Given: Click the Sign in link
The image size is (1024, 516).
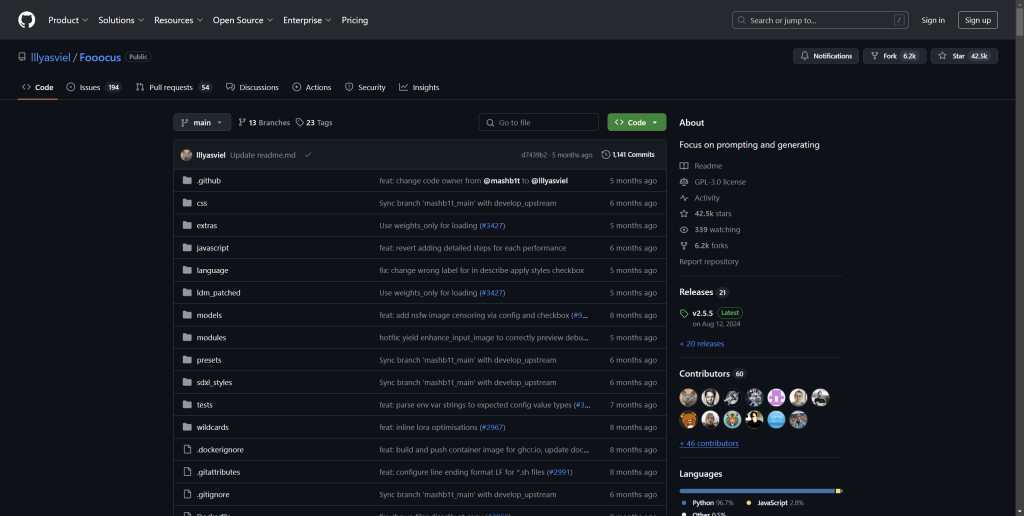Looking at the screenshot, I should 933,20.
